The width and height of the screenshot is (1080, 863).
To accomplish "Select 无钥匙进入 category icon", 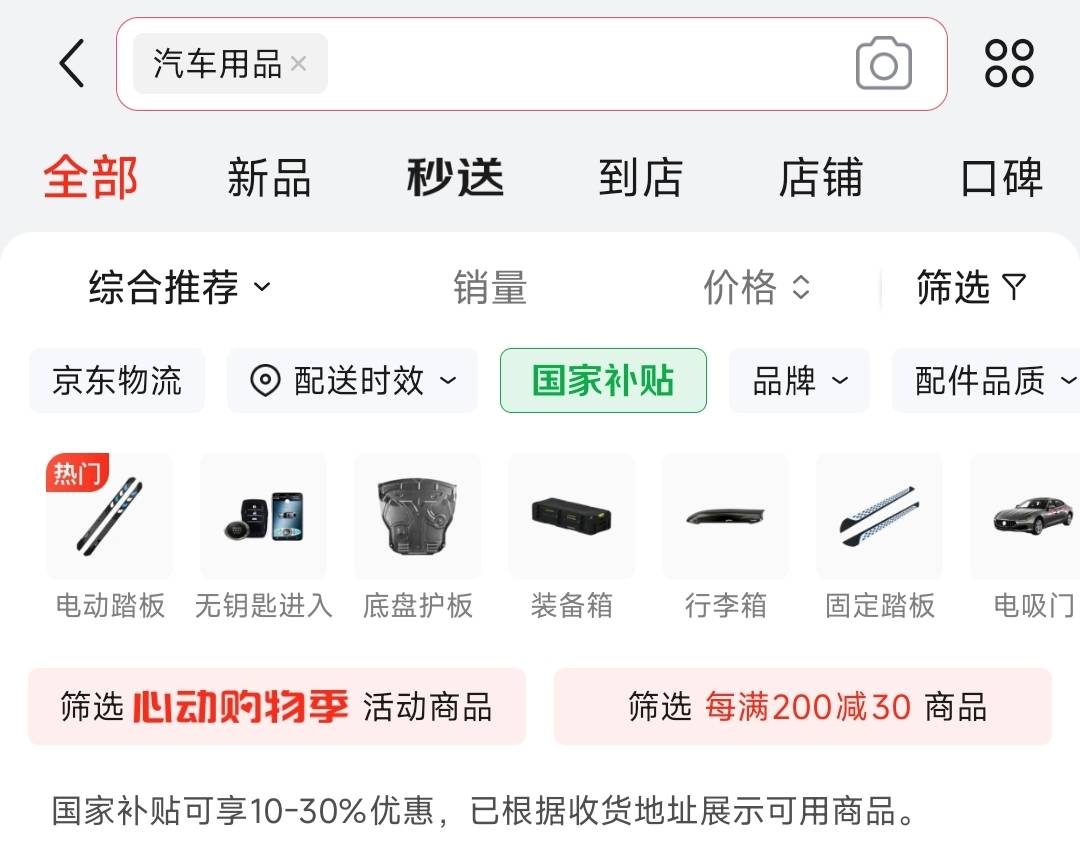I will pos(264,516).
